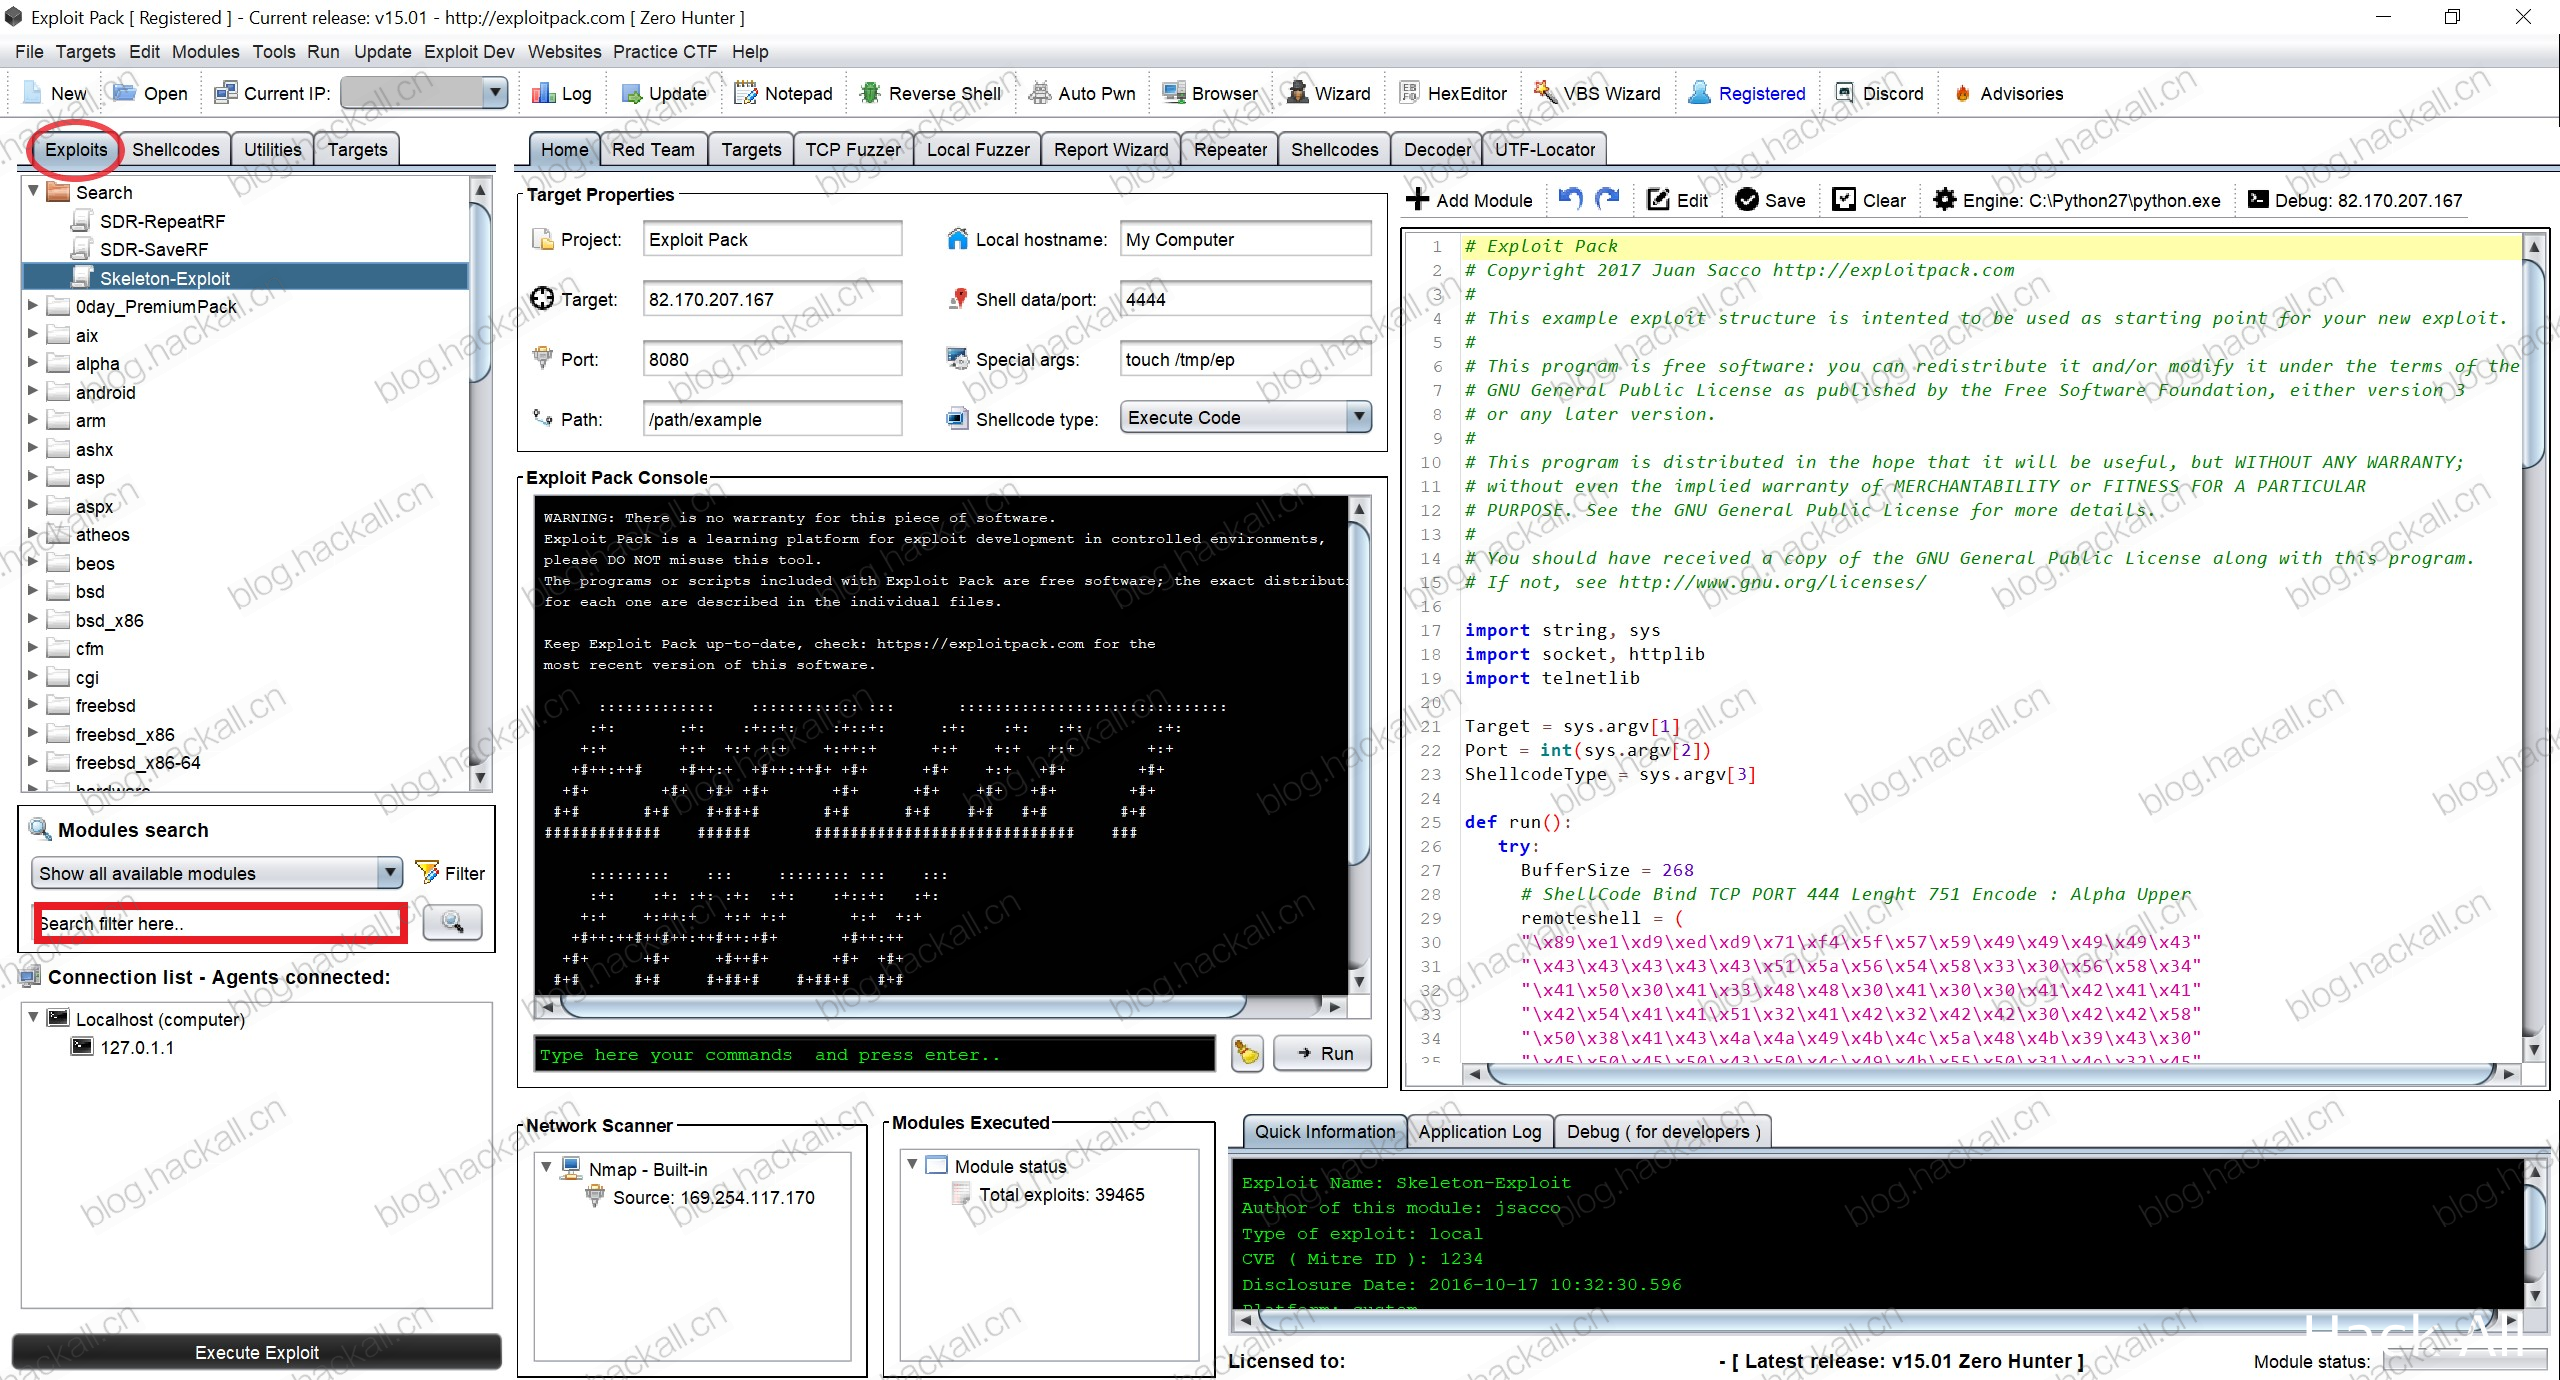Expand the bsd_x86 folder
Viewport: 2560px width, 1380px height.
[x=33, y=619]
